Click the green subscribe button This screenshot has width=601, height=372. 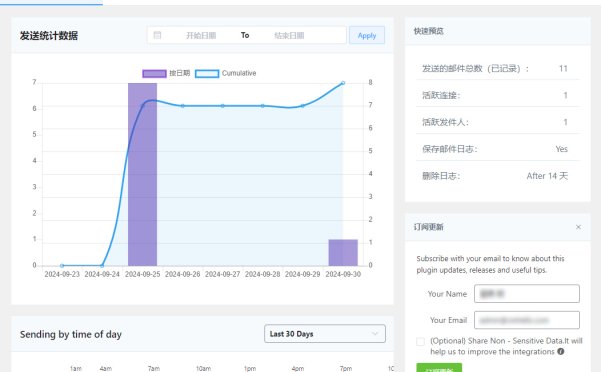pyautogui.click(x=439, y=368)
